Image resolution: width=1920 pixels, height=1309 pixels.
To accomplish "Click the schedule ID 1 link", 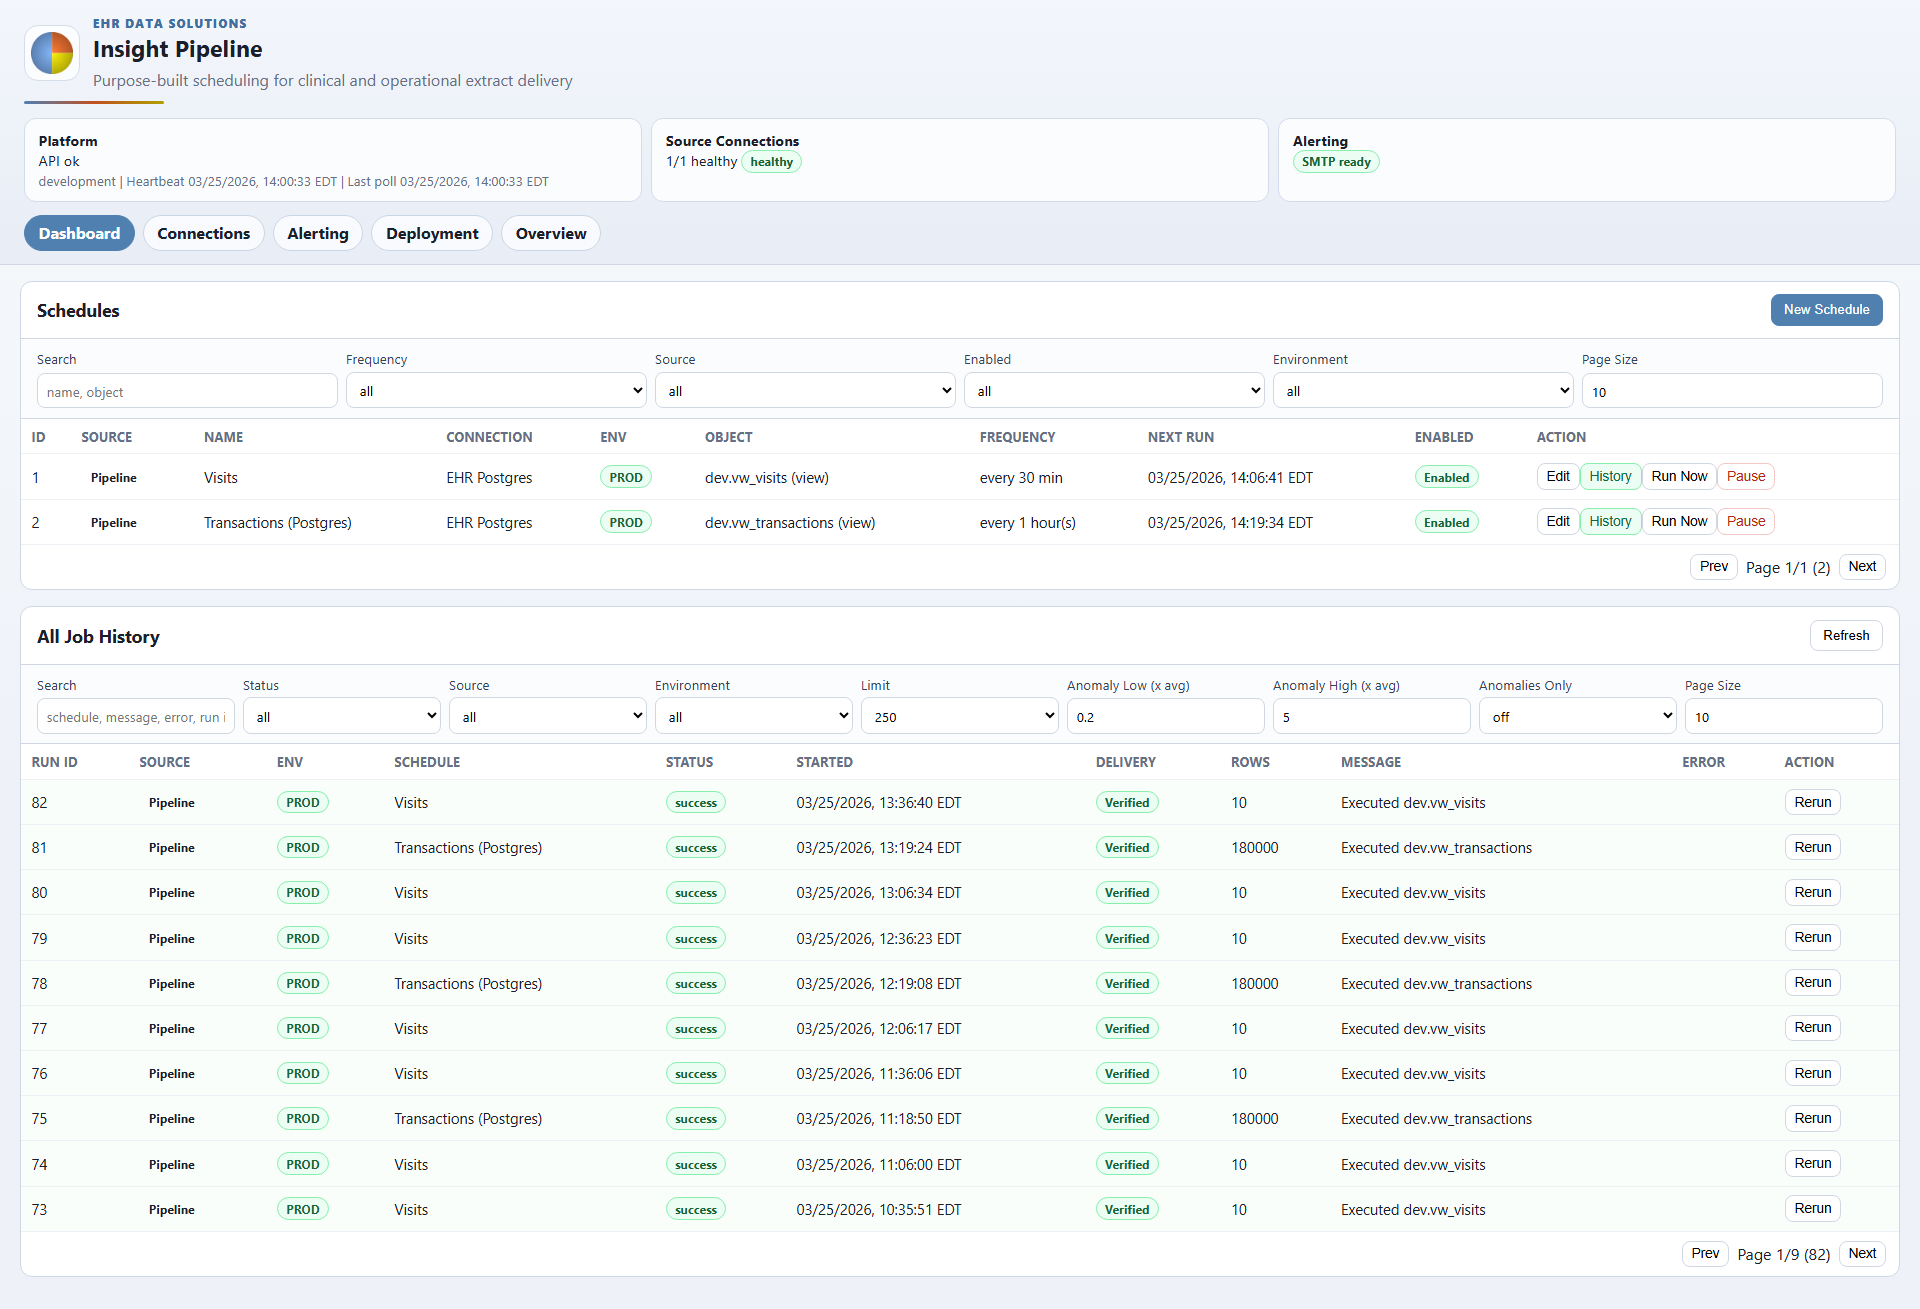I will (36, 477).
